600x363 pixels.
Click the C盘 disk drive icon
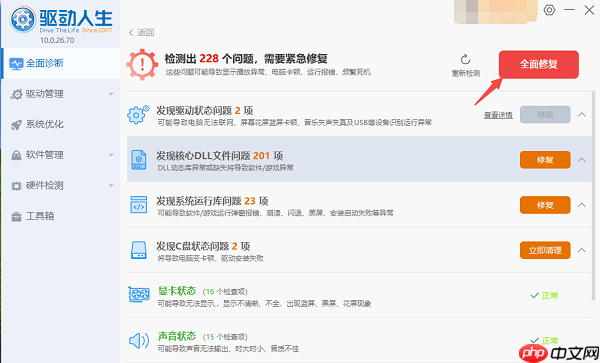pyautogui.click(x=139, y=250)
